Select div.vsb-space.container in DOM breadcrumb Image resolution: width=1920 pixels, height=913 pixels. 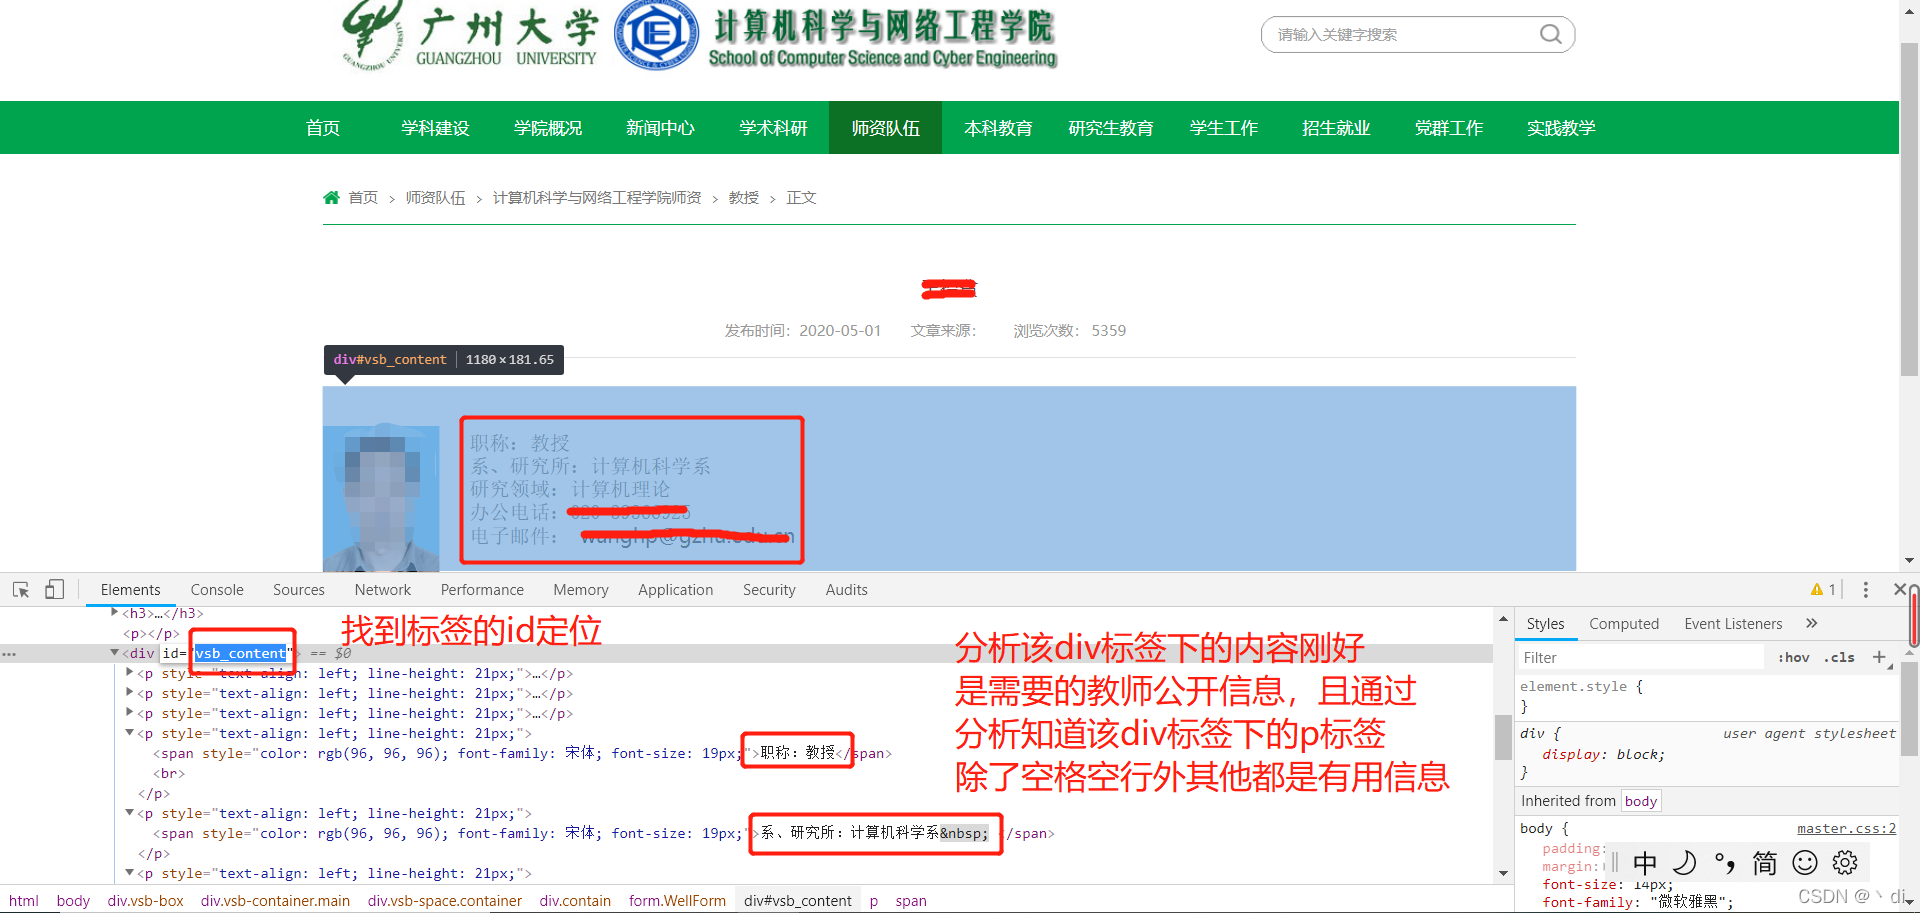(445, 900)
